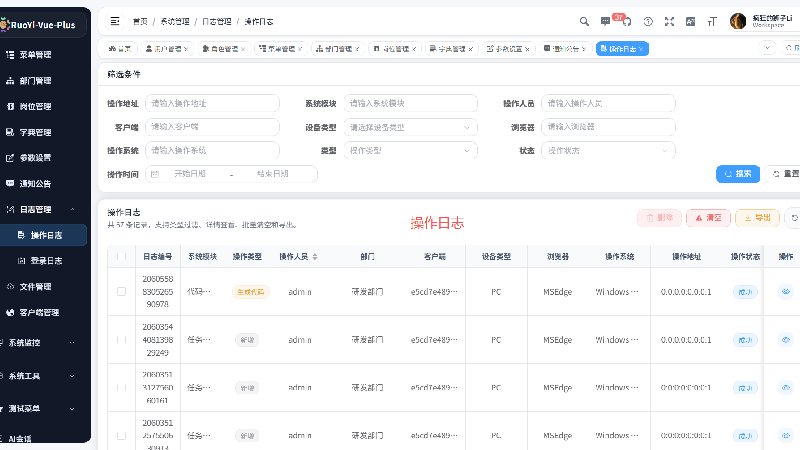Expand the 系统工具 sidebar group
800x450 pixels.
pyautogui.click(x=43, y=376)
